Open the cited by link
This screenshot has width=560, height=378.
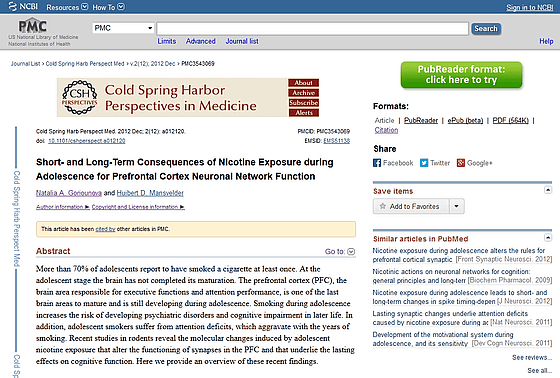[105, 229]
